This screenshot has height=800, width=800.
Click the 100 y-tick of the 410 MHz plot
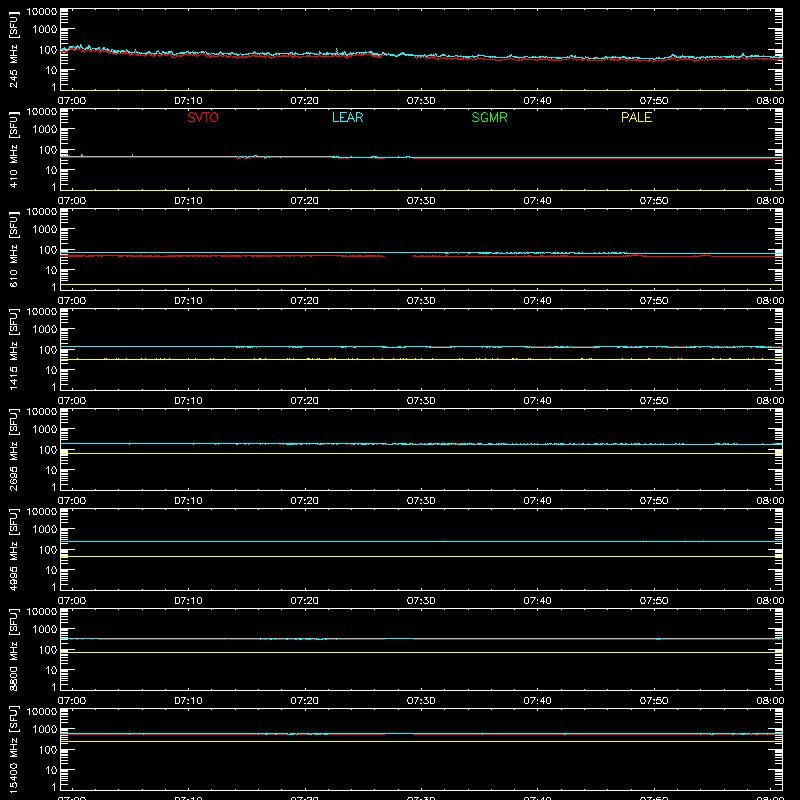point(48,150)
